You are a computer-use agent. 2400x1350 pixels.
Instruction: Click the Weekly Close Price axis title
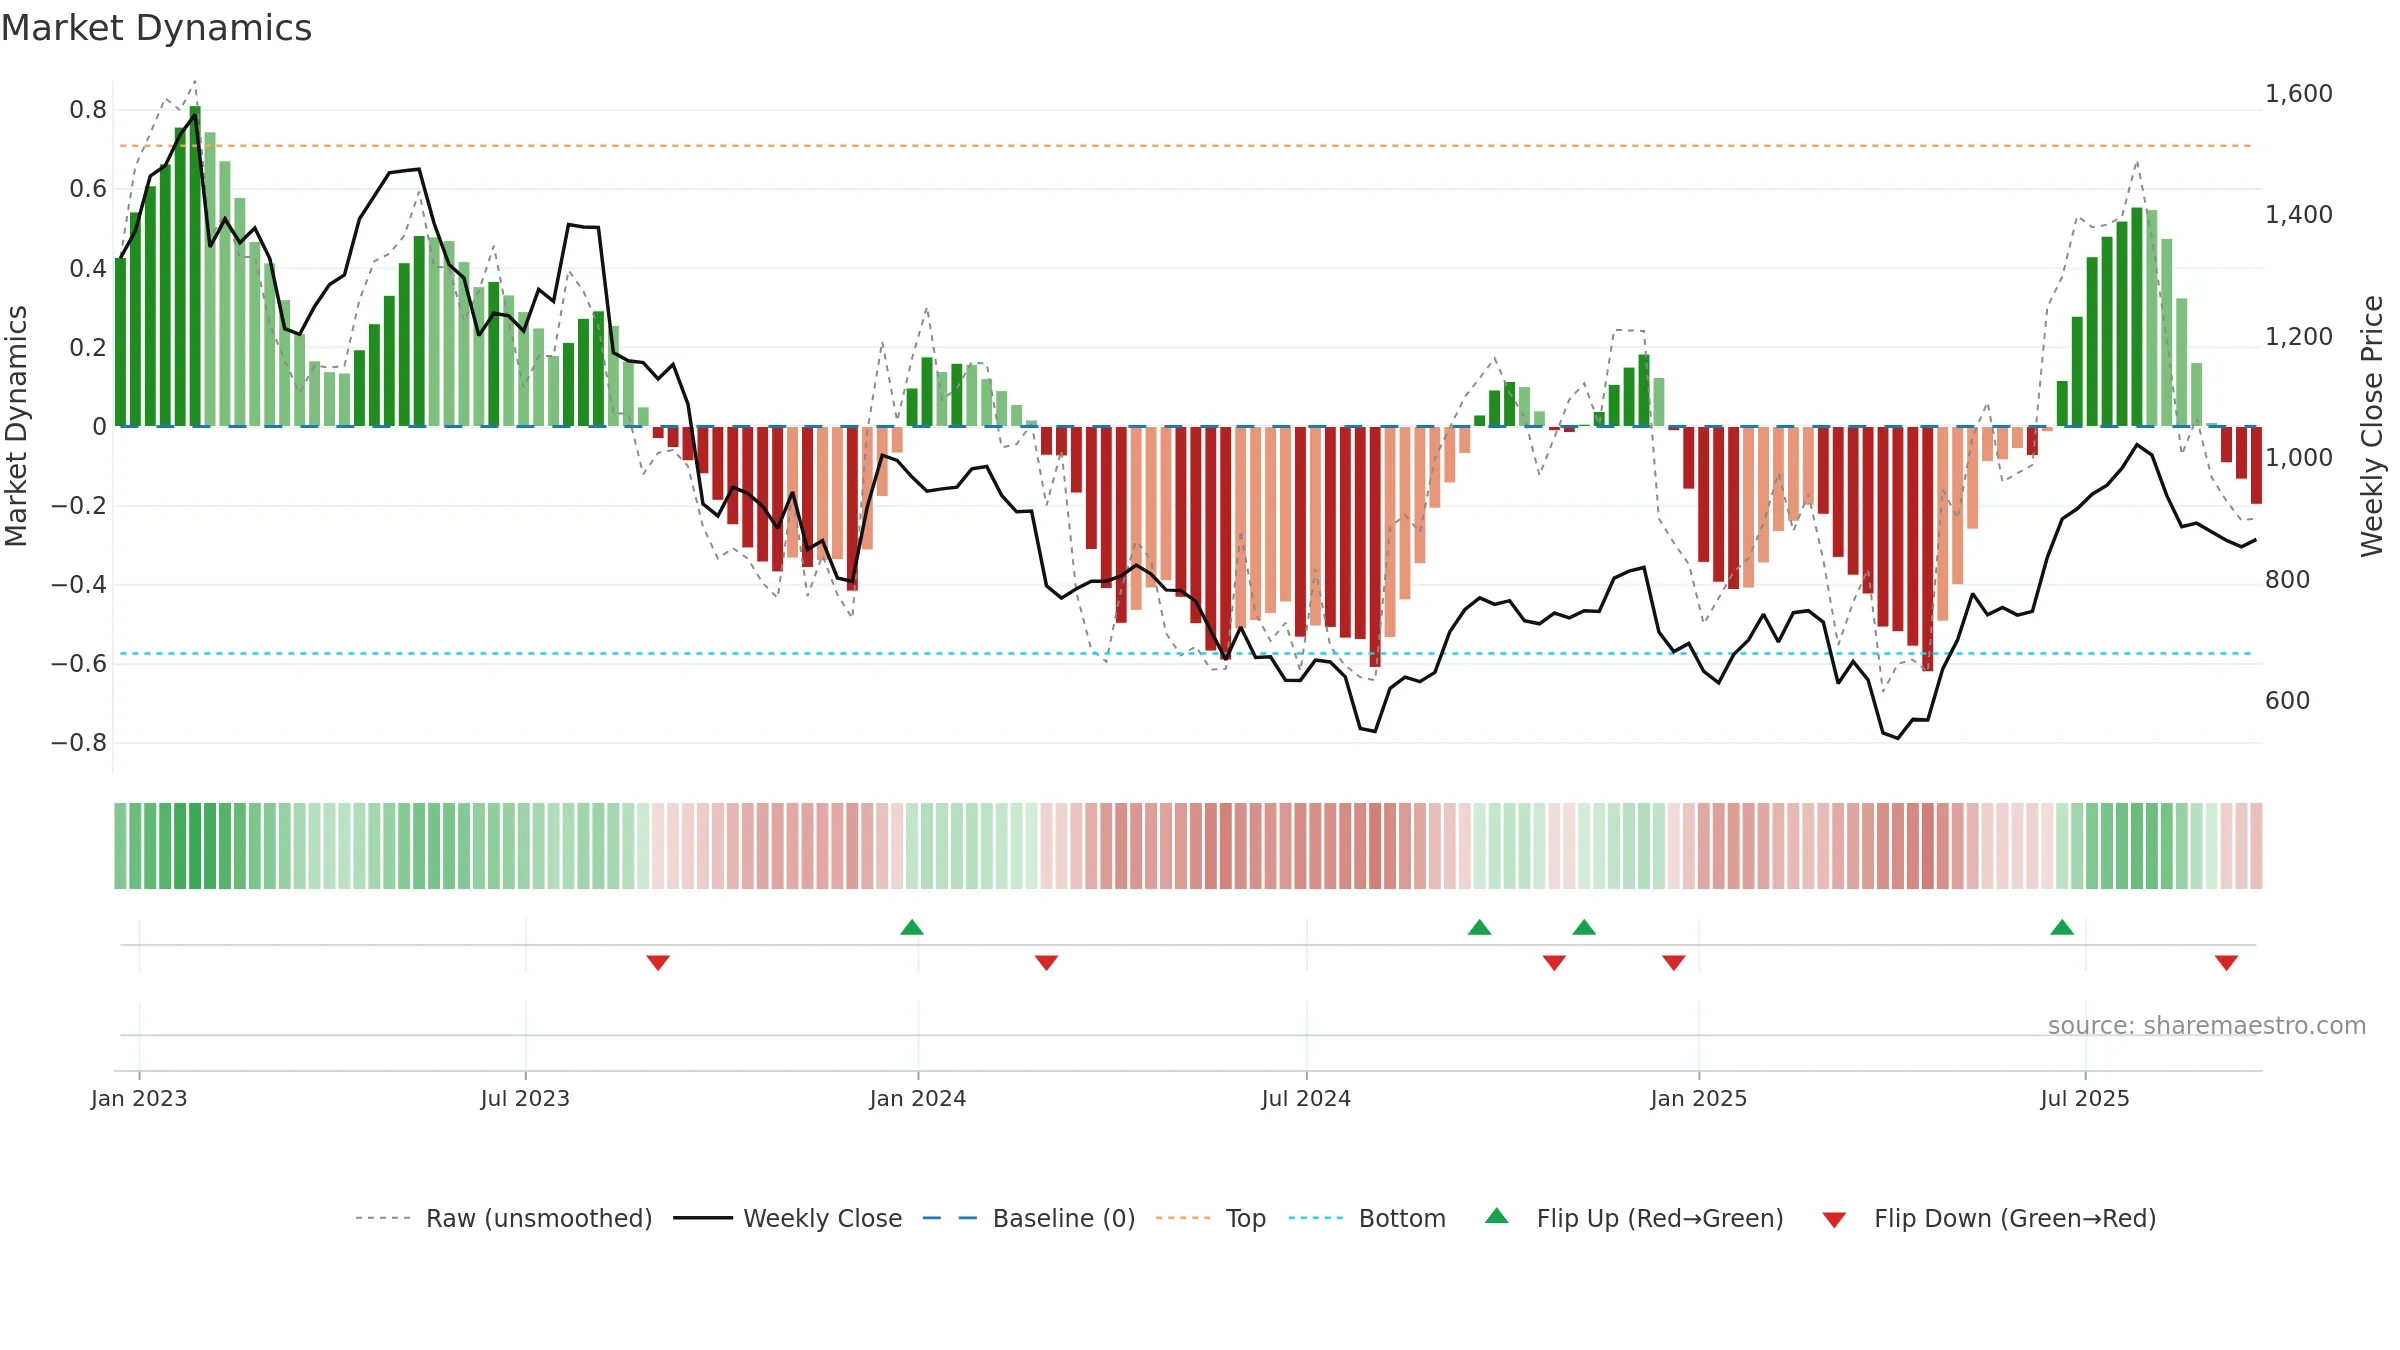pyautogui.click(x=2373, y=426)
